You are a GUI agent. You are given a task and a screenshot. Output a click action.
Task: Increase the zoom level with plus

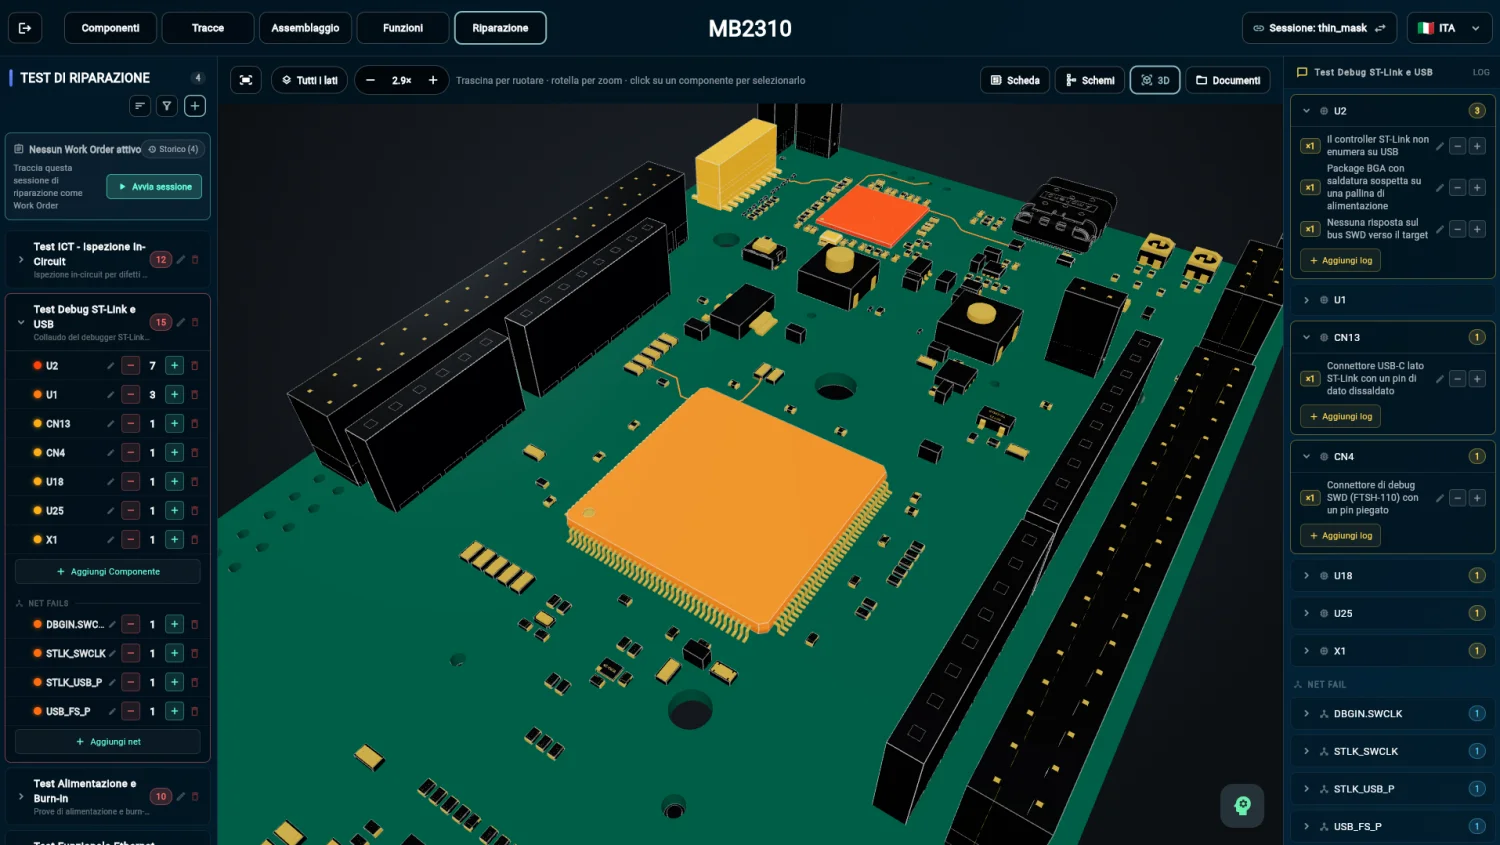433,80
